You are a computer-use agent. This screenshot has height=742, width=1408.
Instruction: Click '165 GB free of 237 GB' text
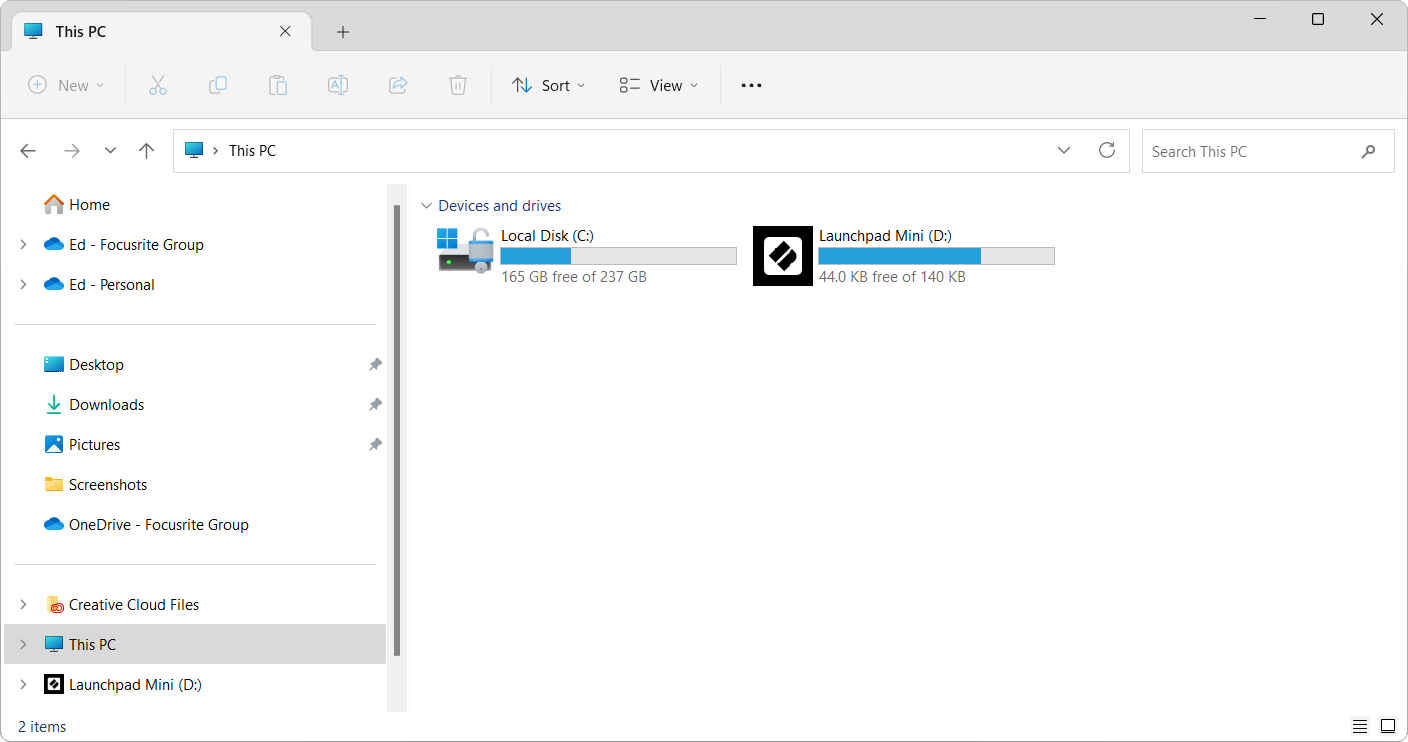click(x=574, y=277)
